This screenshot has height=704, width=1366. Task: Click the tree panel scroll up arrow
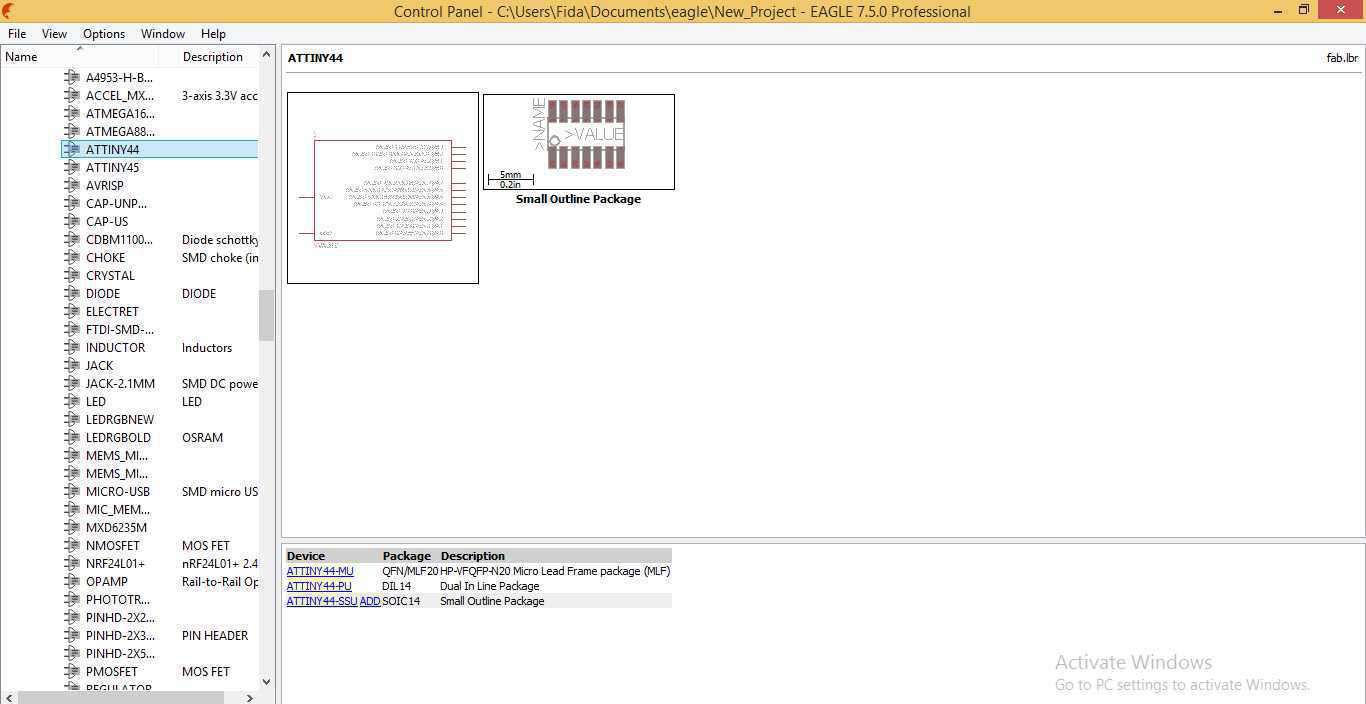(x=266, y=55)
